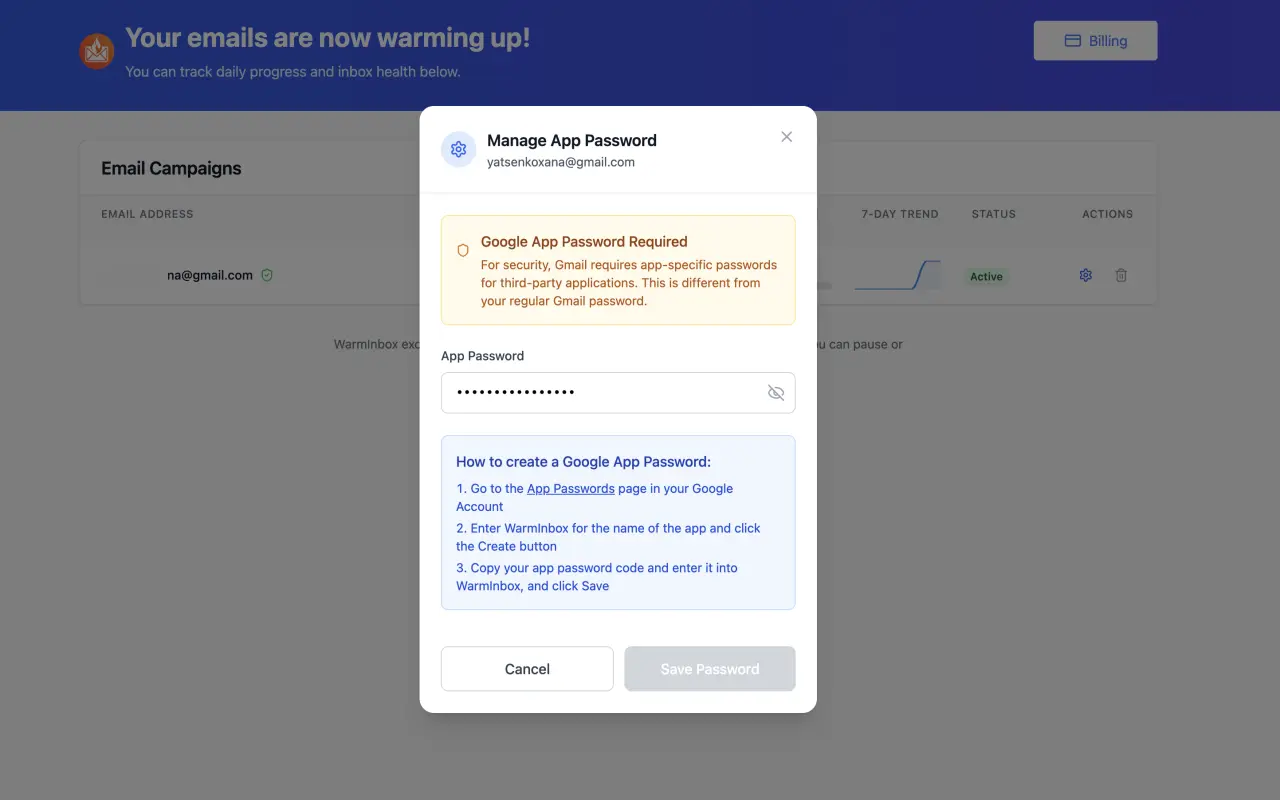Click the Save Password button

point(710,669)
